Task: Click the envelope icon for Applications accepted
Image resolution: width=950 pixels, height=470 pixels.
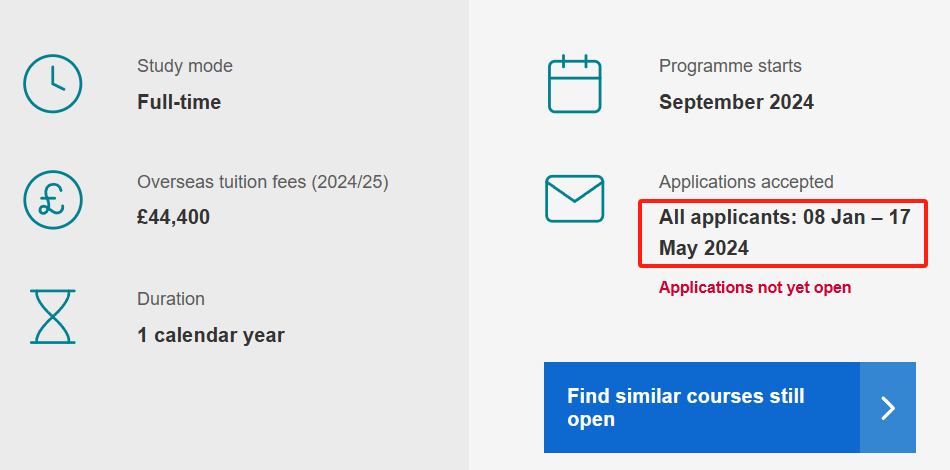Action: pyautogui.click(x=575, y=199)
